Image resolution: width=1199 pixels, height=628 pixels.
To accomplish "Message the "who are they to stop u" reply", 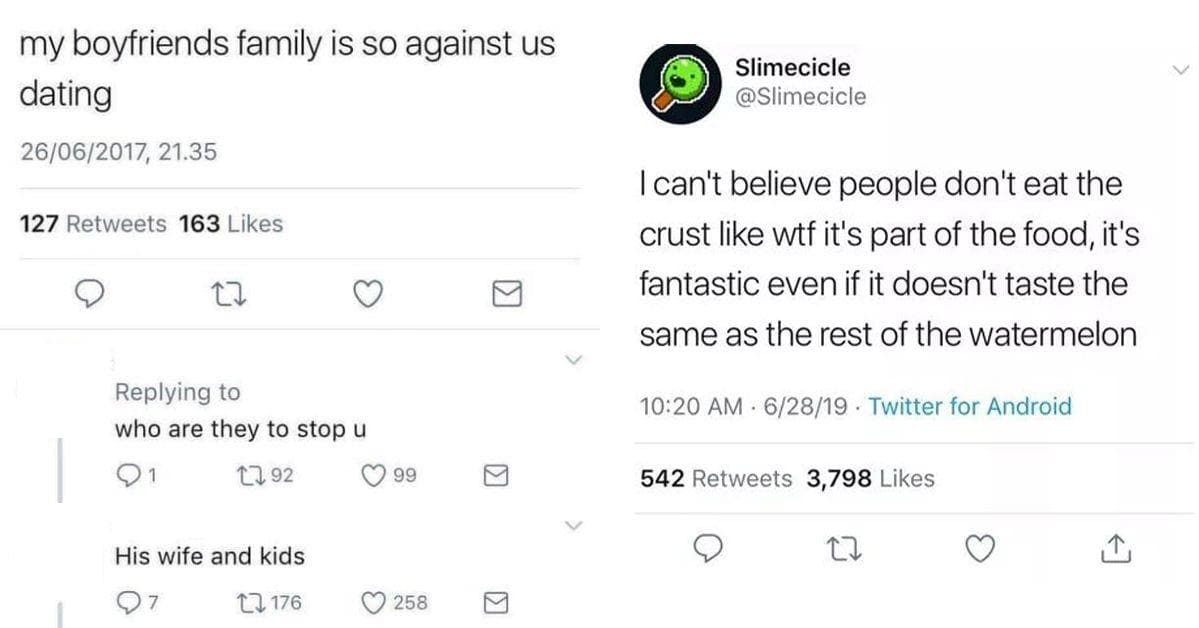I will 497,477.
